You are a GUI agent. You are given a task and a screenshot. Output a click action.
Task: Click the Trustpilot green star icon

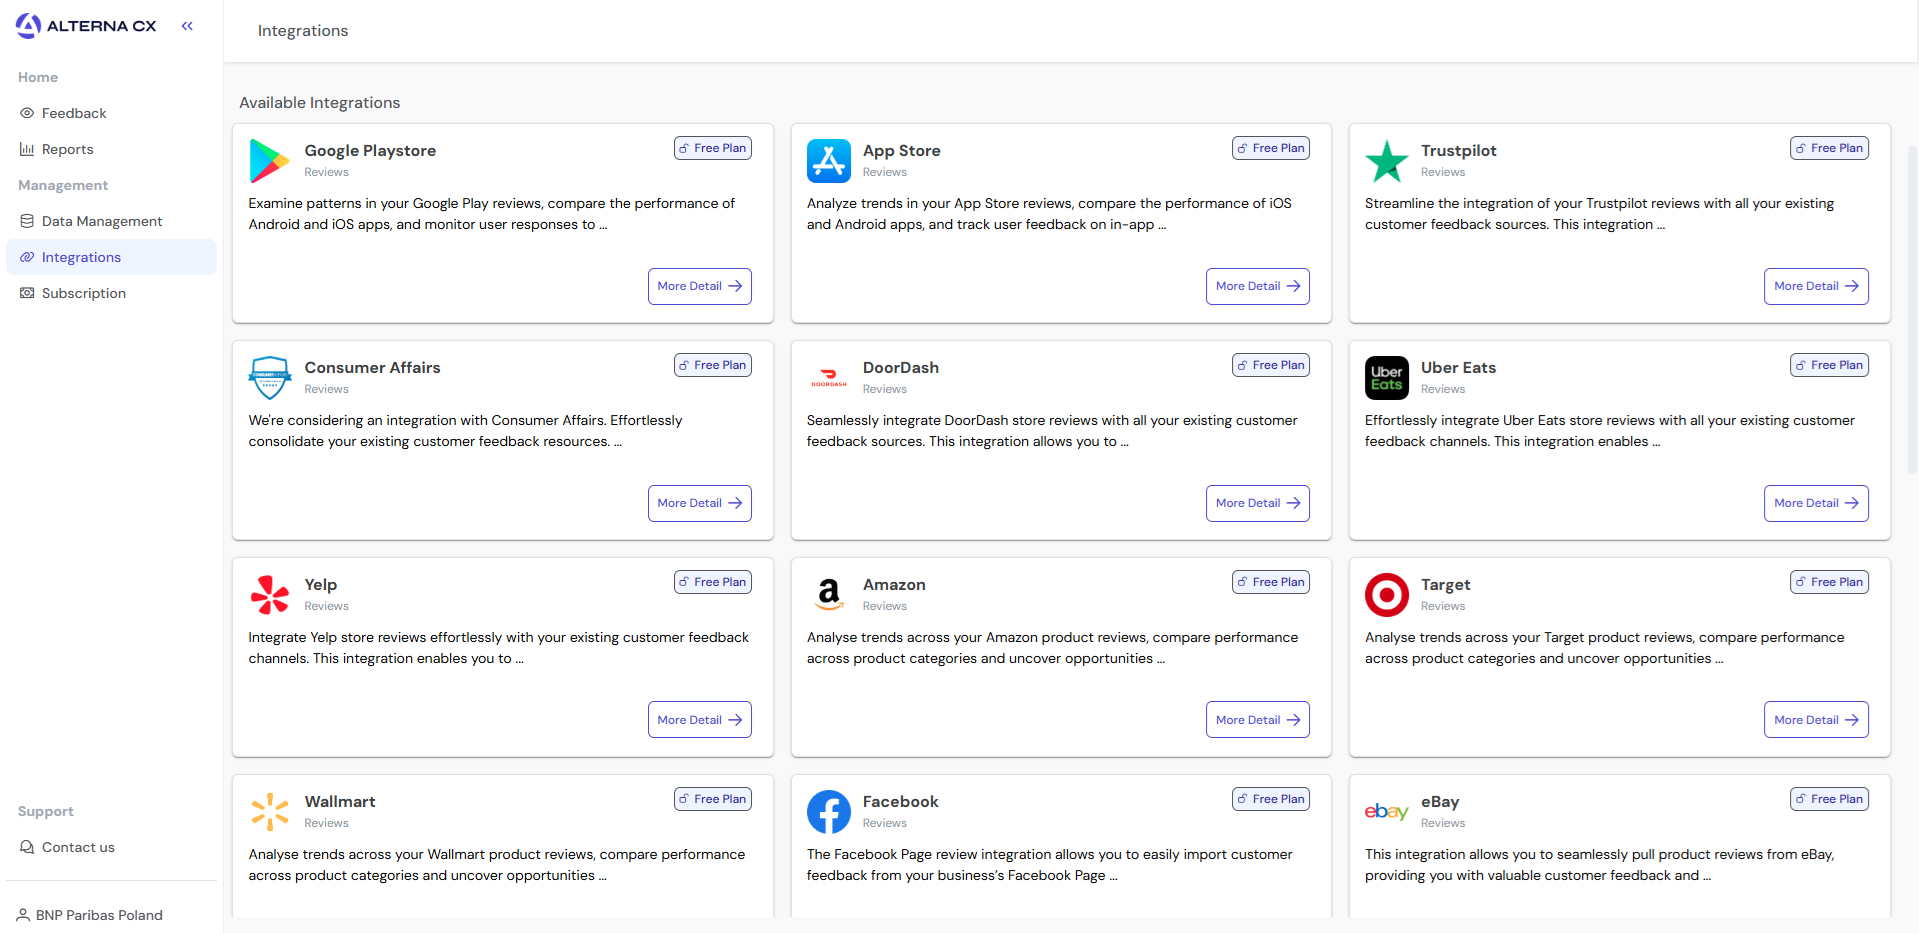point(1386,161)
